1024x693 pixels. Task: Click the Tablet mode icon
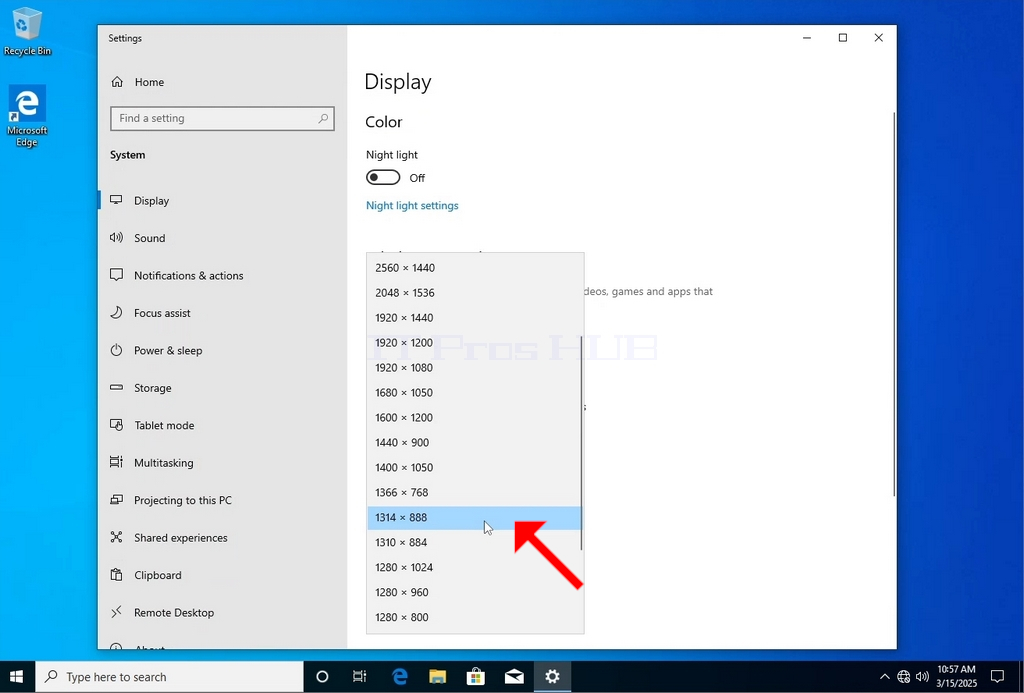coord(116,425)
